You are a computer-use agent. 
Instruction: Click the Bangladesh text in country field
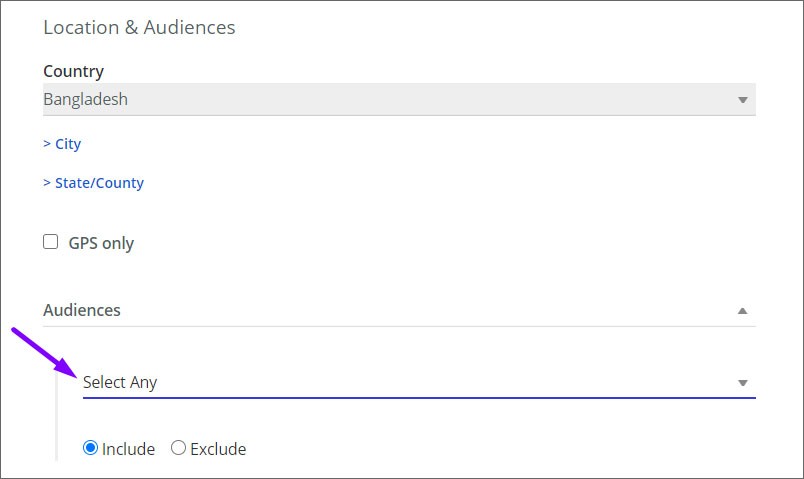tap(86, 99)
